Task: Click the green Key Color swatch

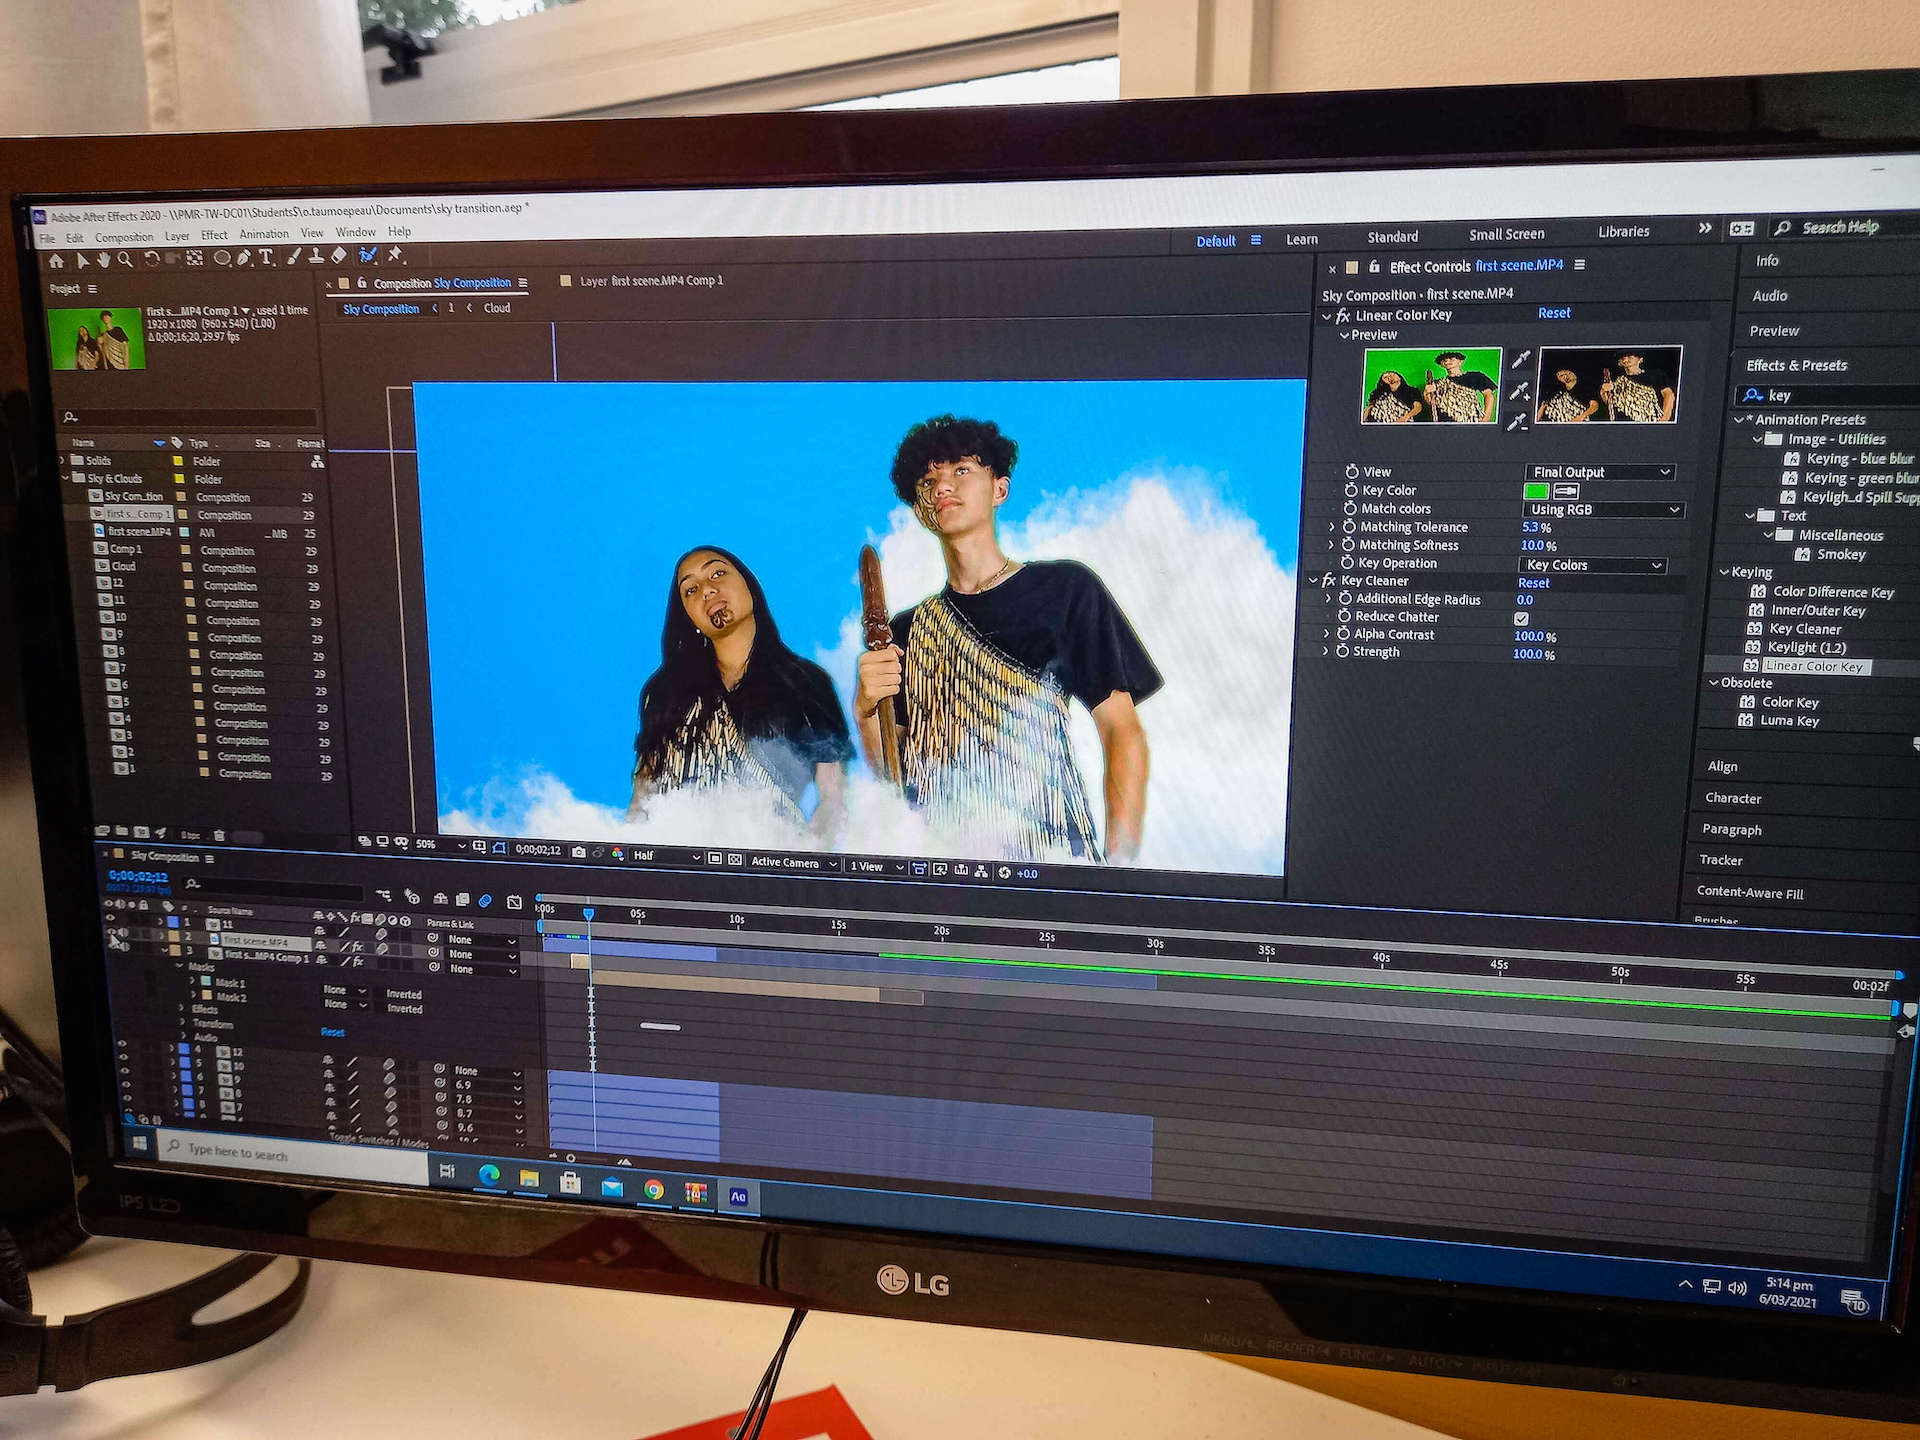Action: 1536,491
